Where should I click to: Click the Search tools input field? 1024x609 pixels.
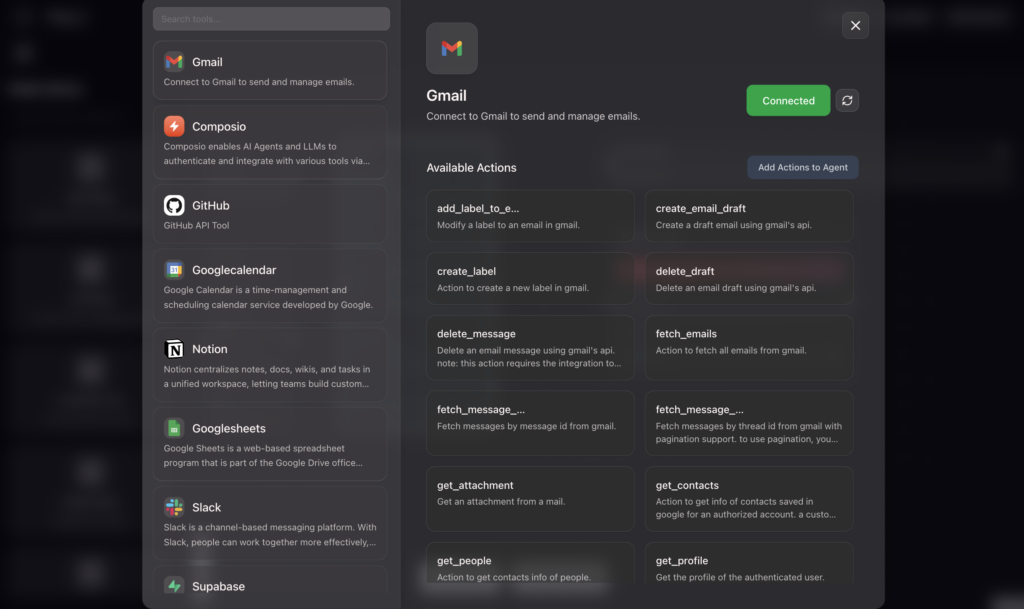coord(271,19)
